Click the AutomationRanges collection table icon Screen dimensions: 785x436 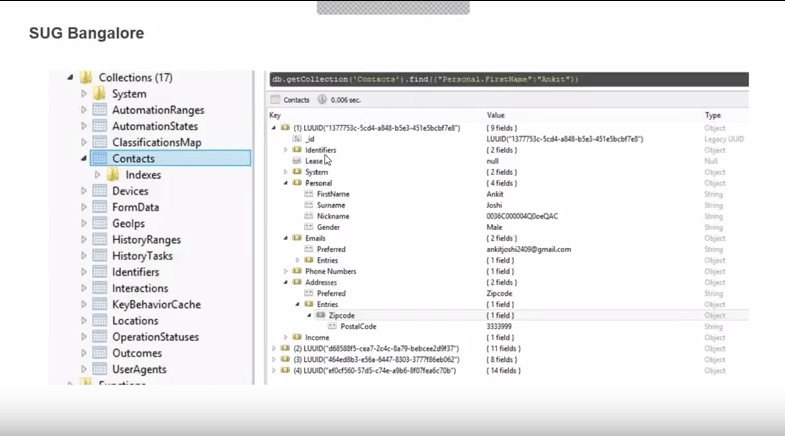(x=100, y=110)
